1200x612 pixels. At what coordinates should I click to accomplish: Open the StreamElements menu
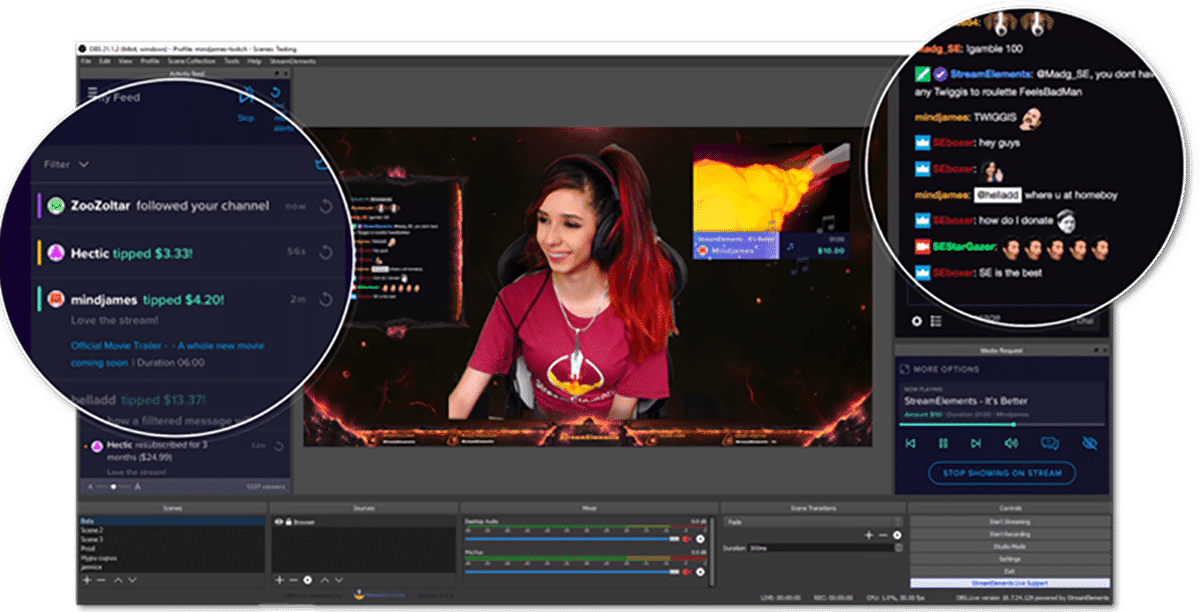click(293, 62)
